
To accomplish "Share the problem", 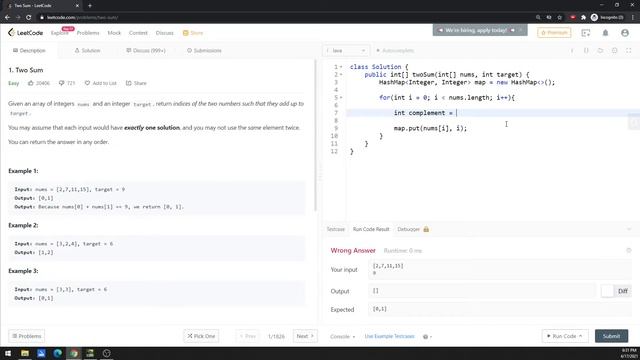I will point(136,83).
